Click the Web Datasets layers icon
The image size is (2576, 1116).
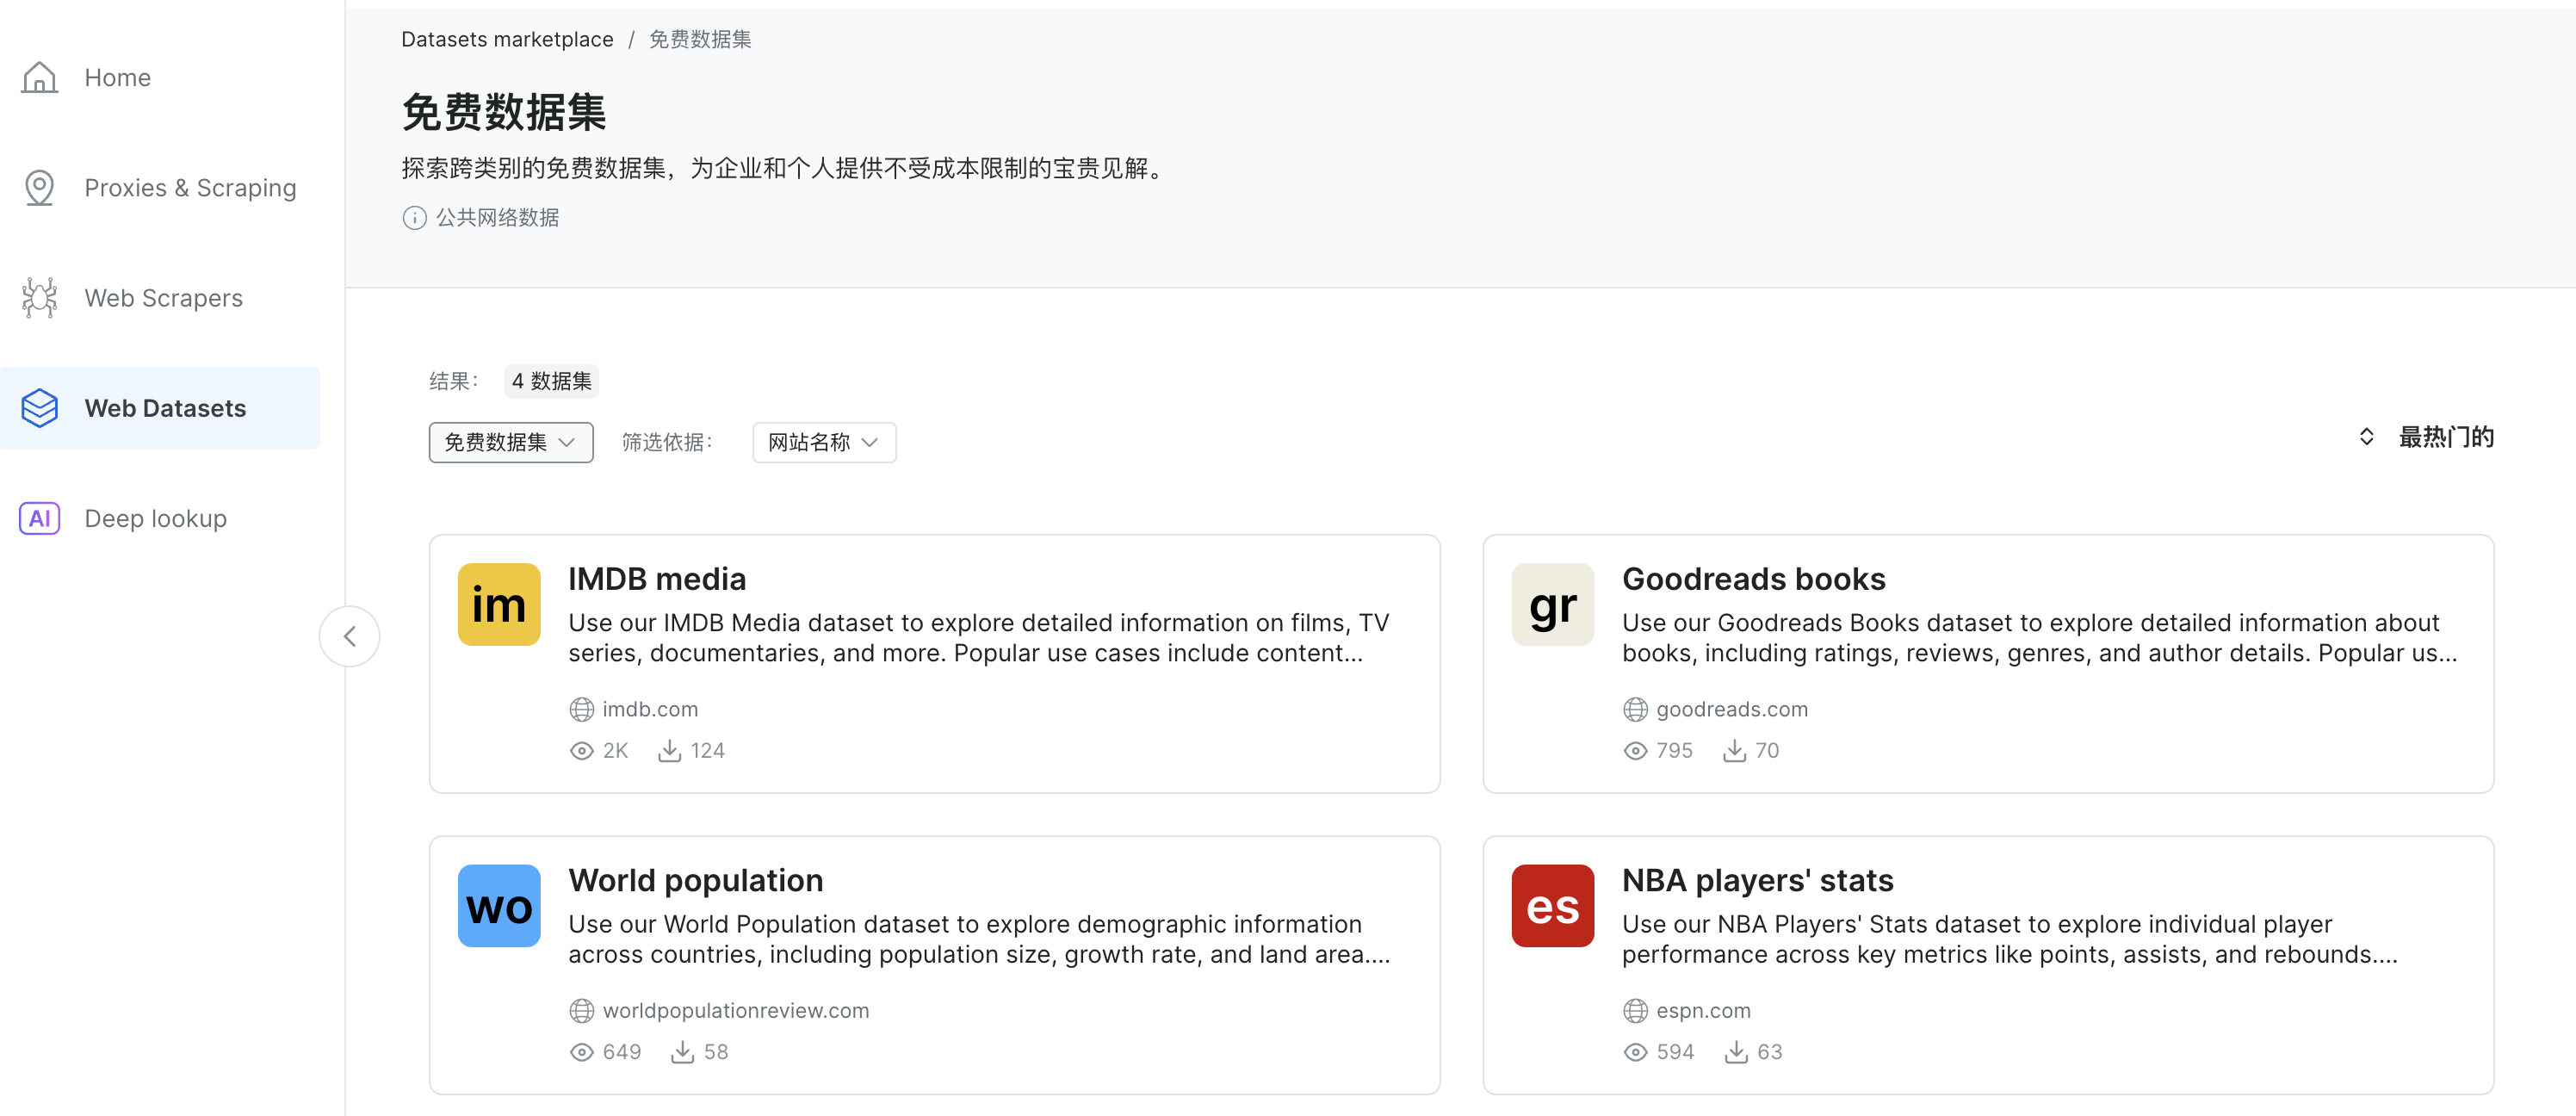(40, 408)
